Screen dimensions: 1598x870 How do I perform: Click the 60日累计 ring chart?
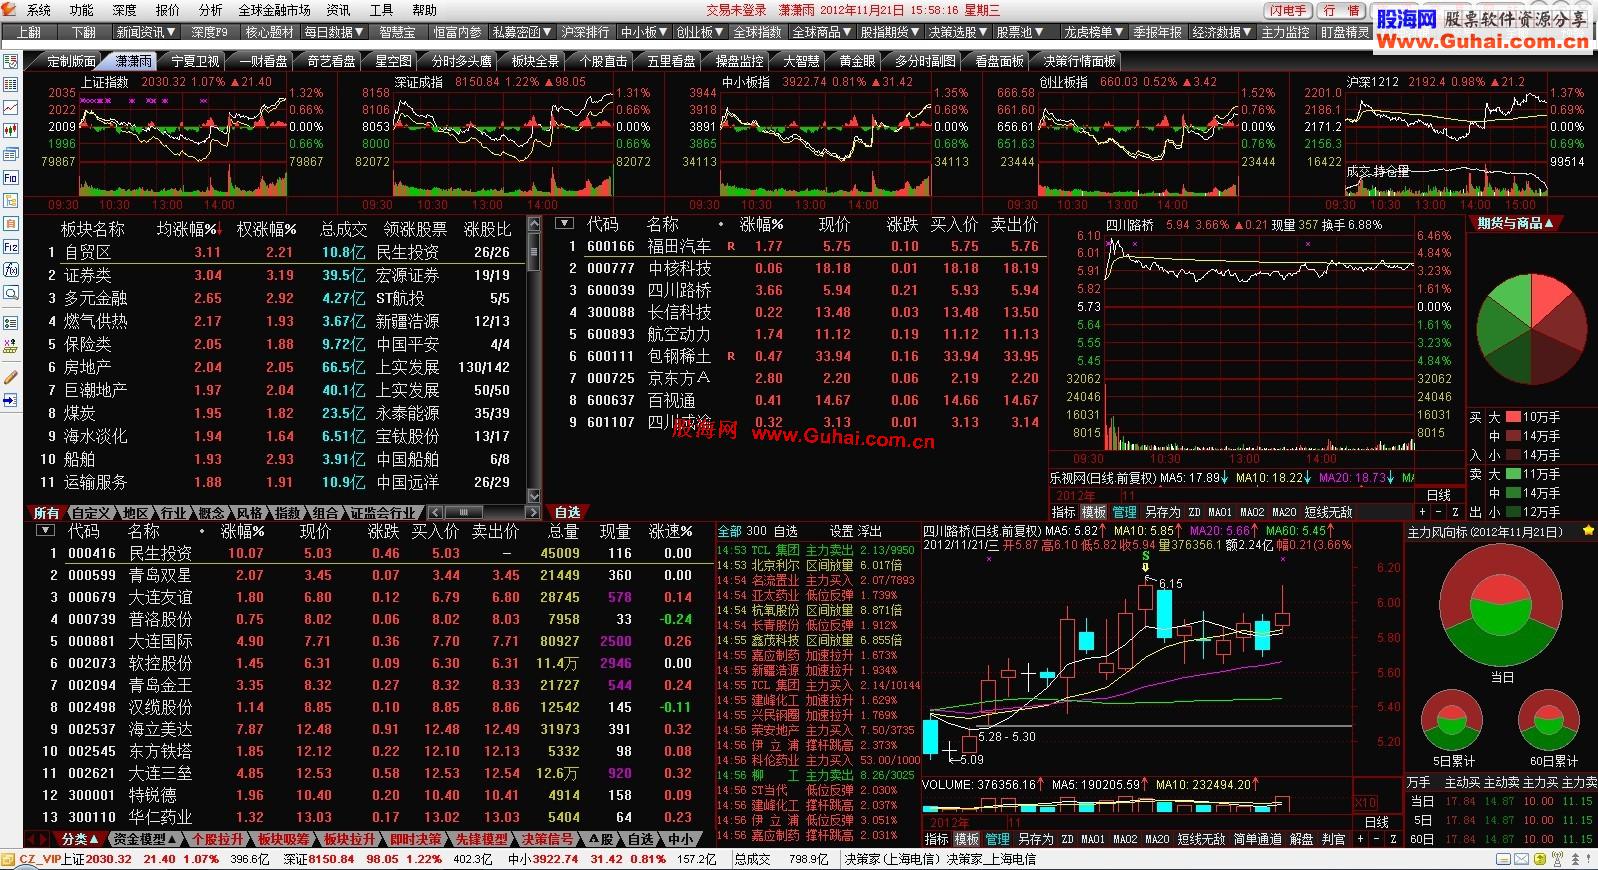tap(1547, 721)
